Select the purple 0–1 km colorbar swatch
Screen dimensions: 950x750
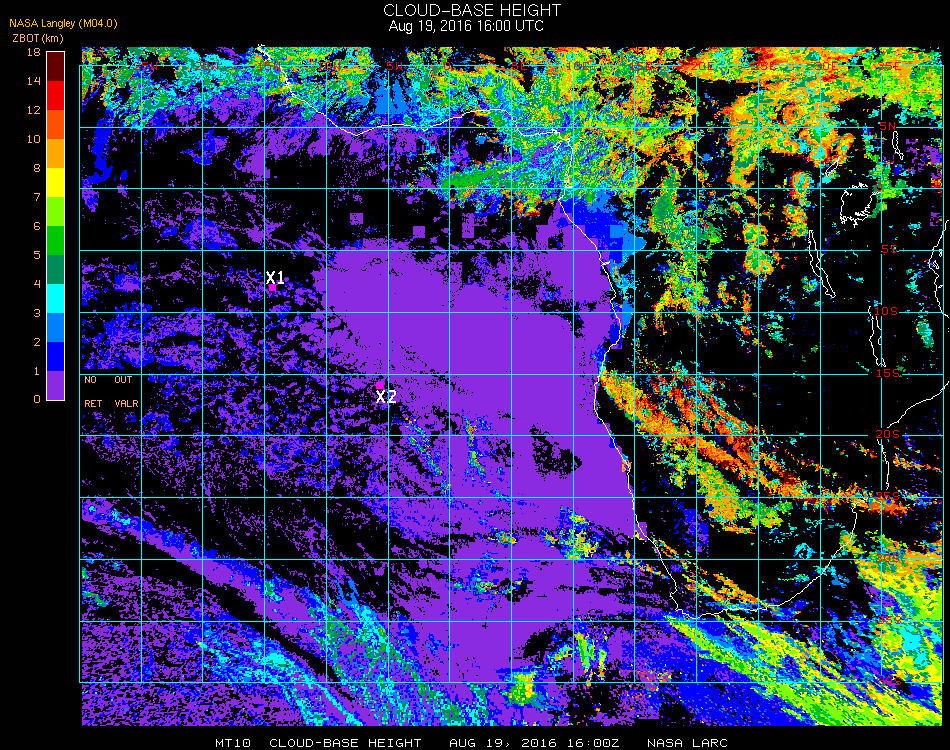(x=55, y=385)
